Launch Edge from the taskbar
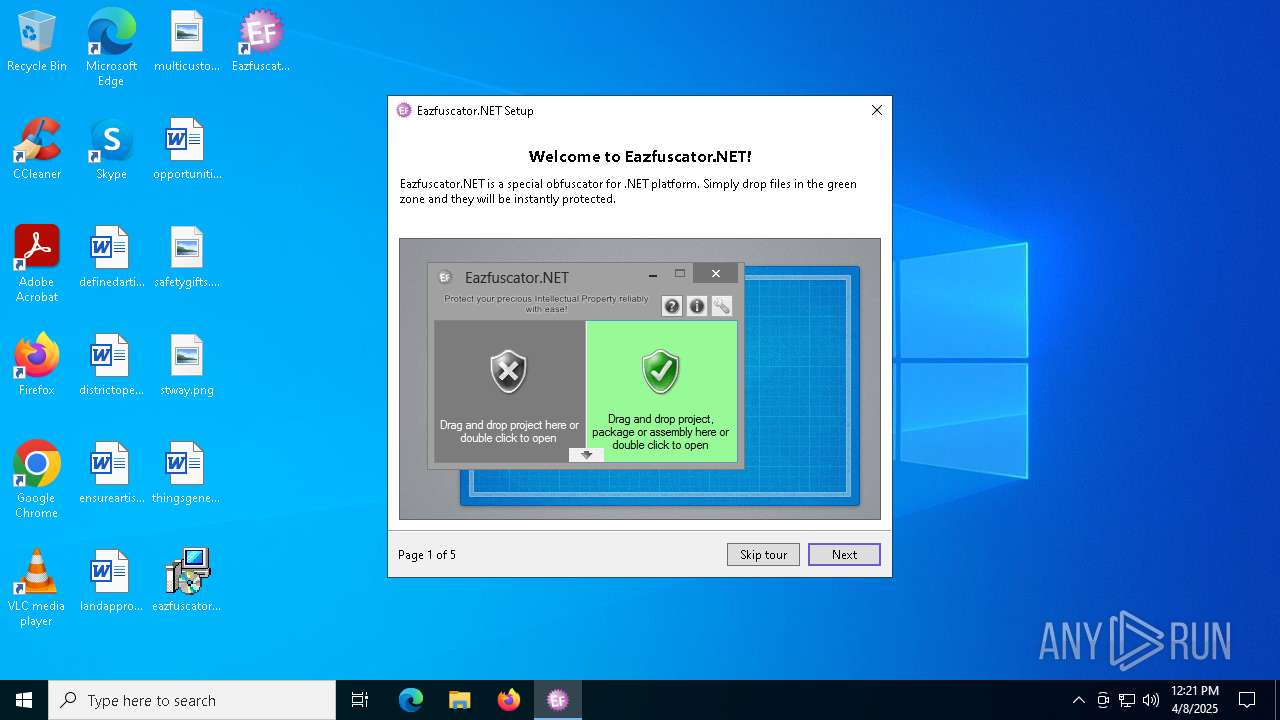The image size is (1280, 720). click(411, 700)
